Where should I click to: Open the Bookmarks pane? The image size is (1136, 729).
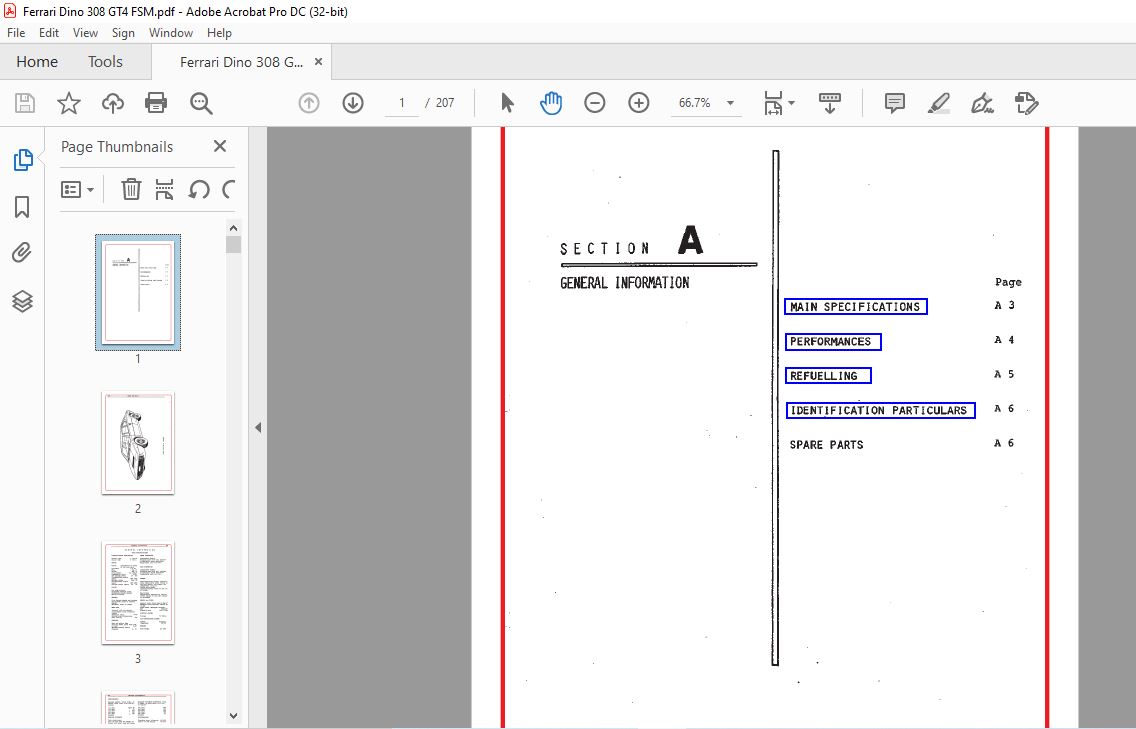[22, 207]
